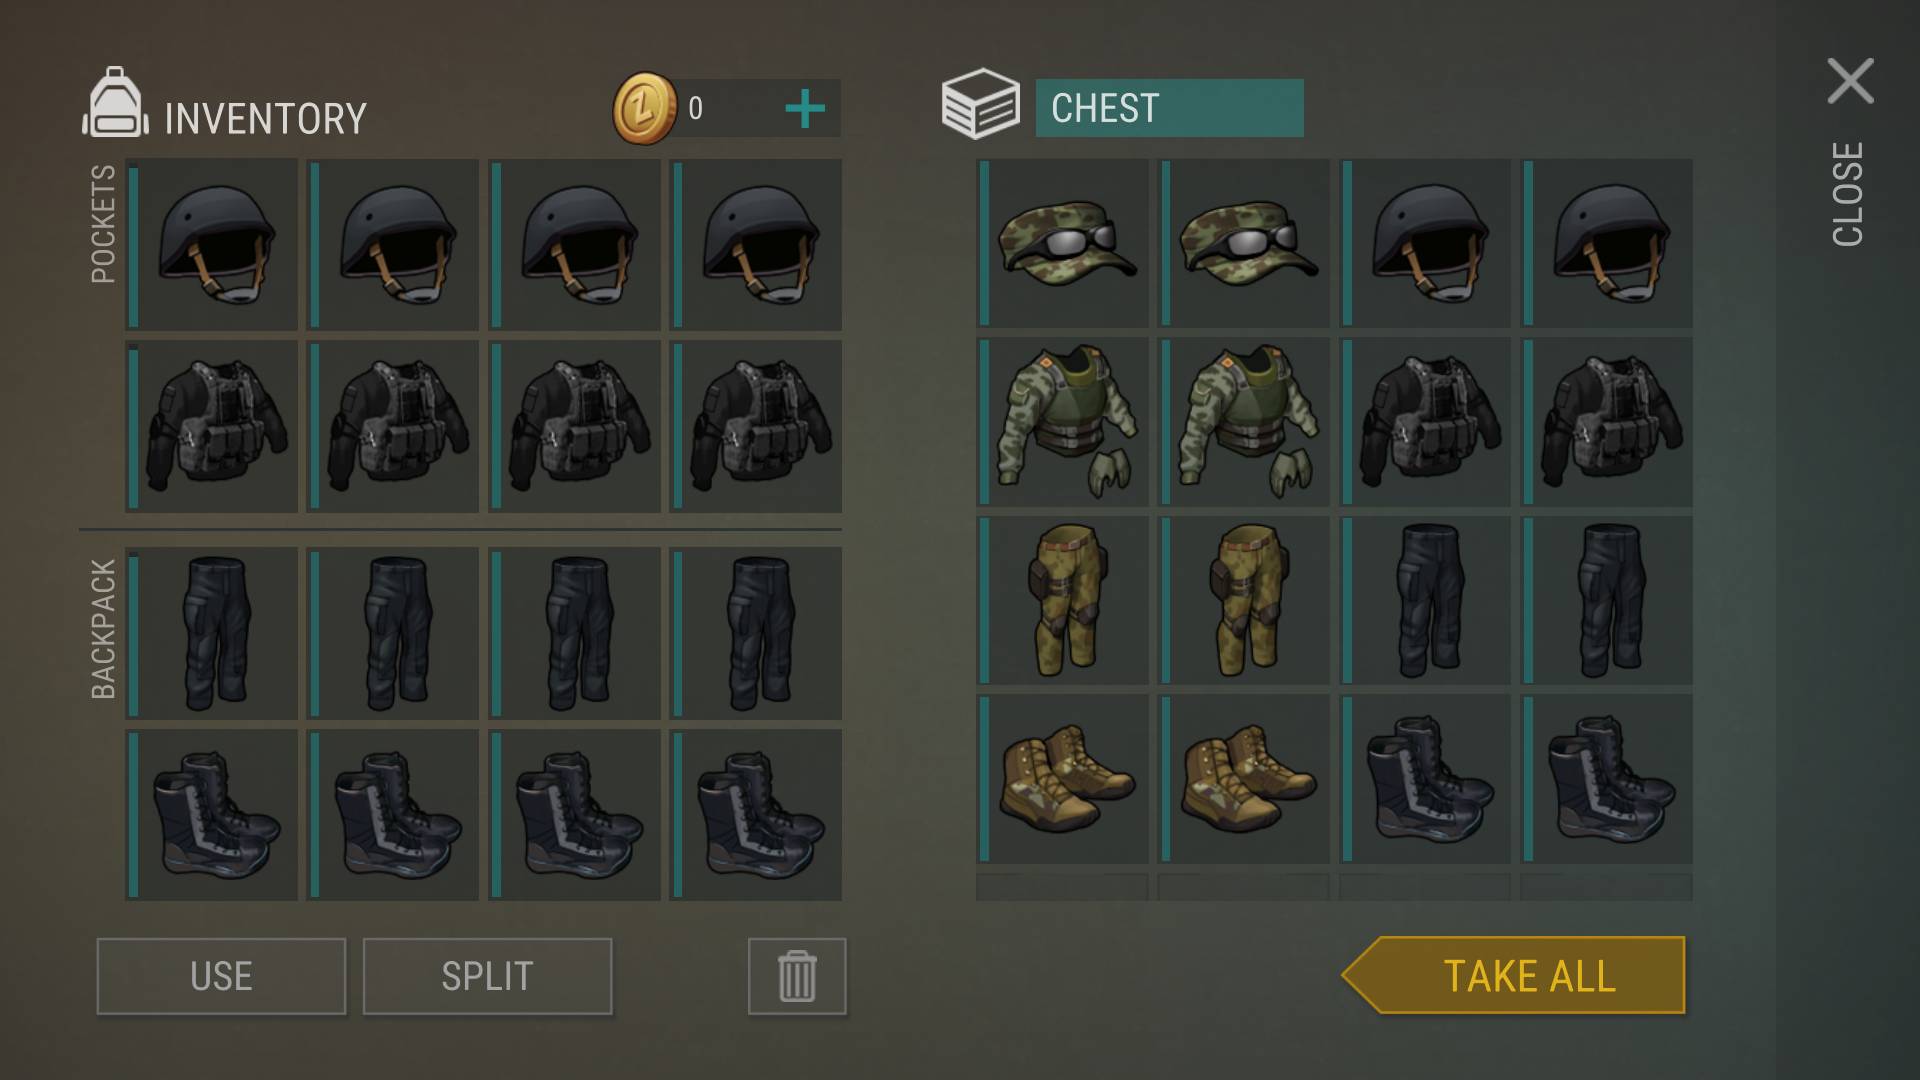The image size is (1920, 1080).
Task: Select the last black tactical vest in inventory
Action: tap(755, 427)
